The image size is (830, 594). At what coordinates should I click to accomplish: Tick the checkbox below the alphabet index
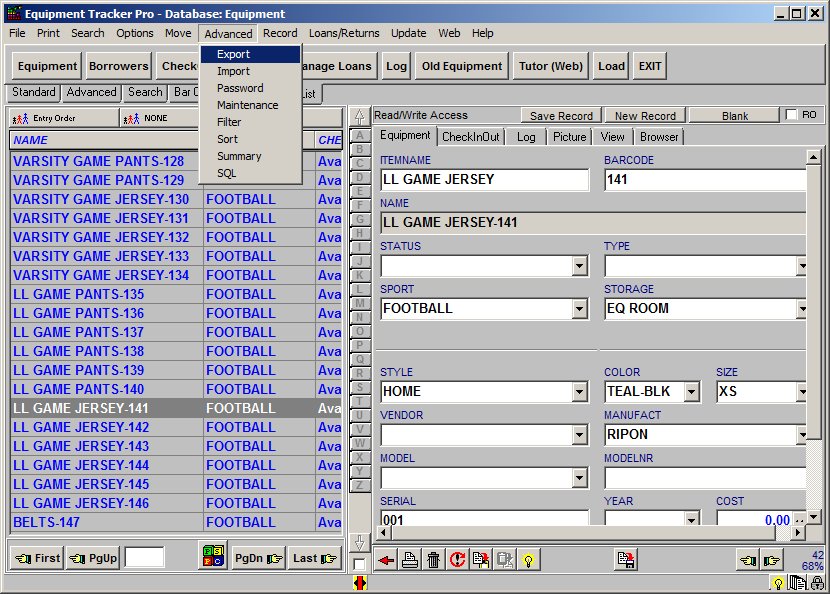359,565
